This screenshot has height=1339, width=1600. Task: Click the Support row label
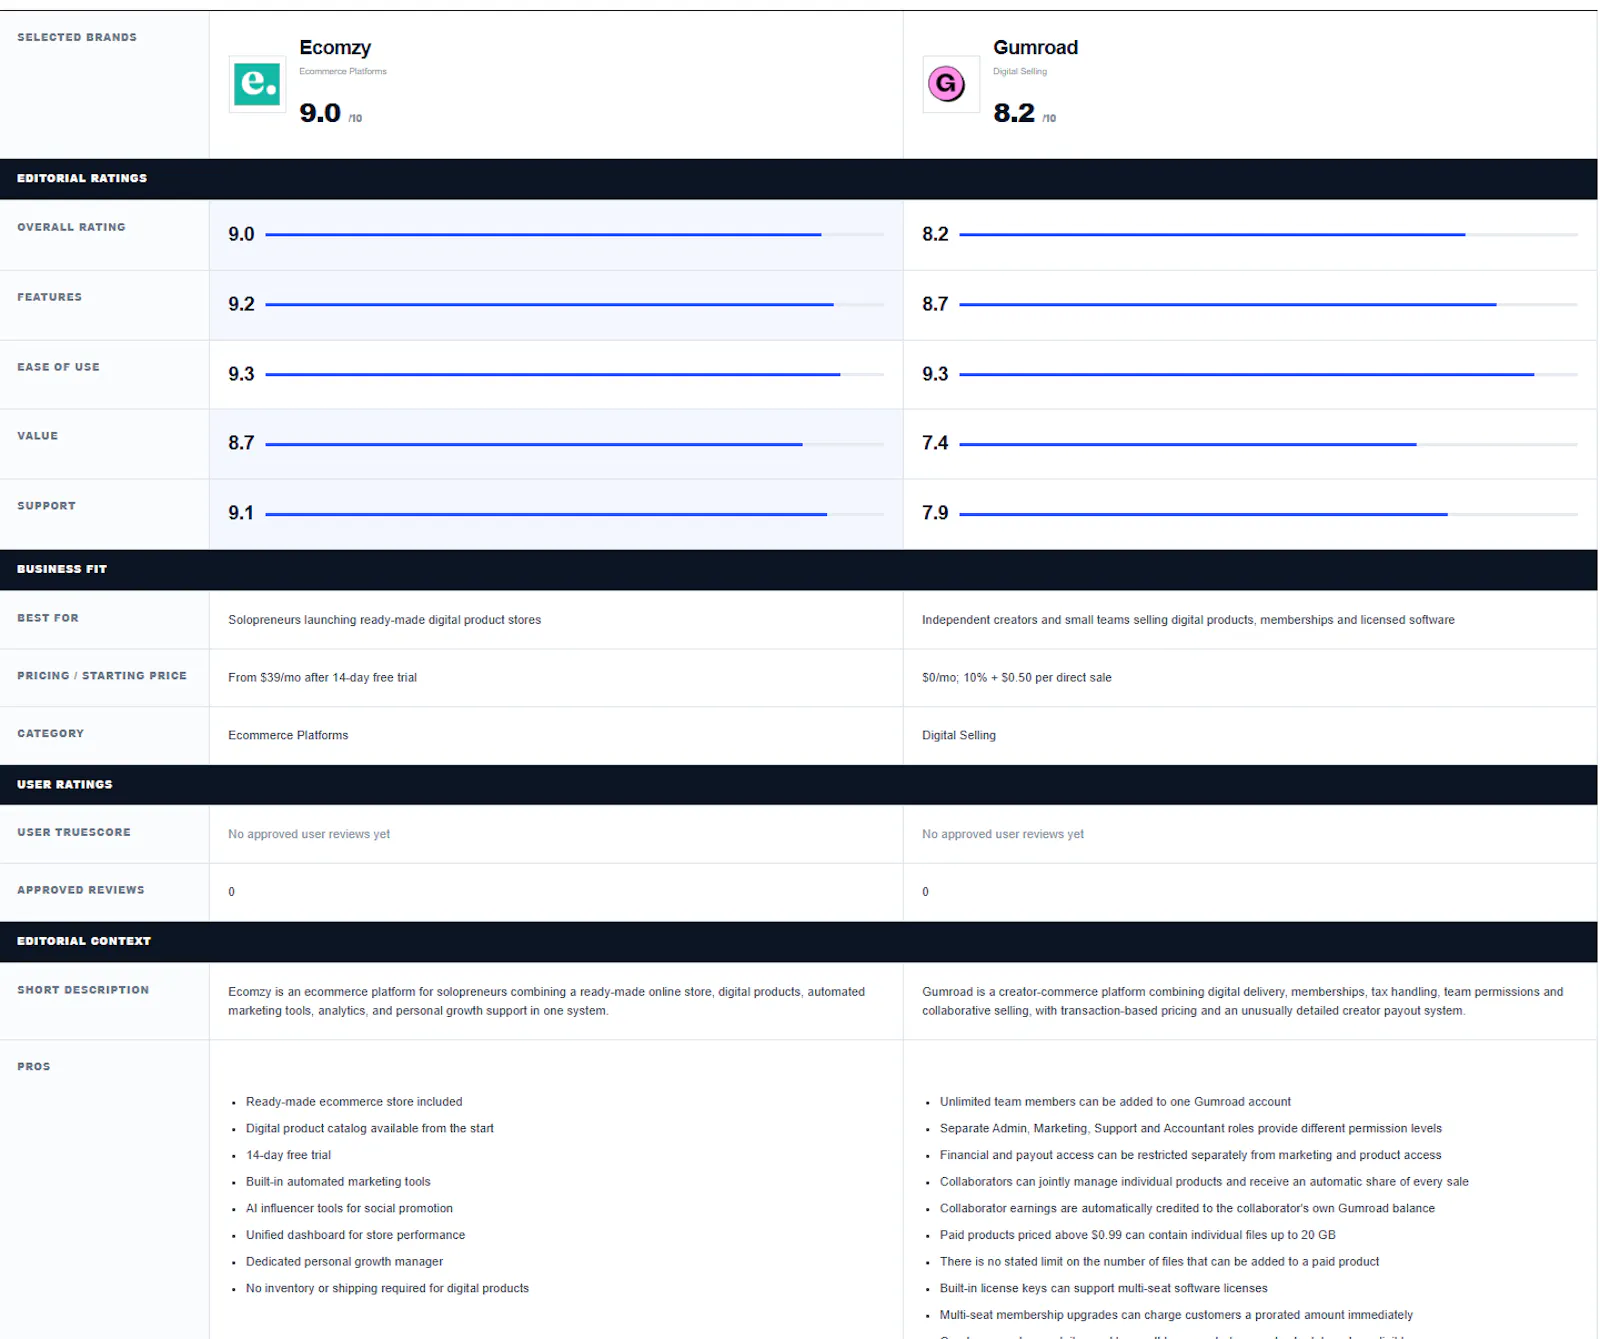click(x=46, y=506)
